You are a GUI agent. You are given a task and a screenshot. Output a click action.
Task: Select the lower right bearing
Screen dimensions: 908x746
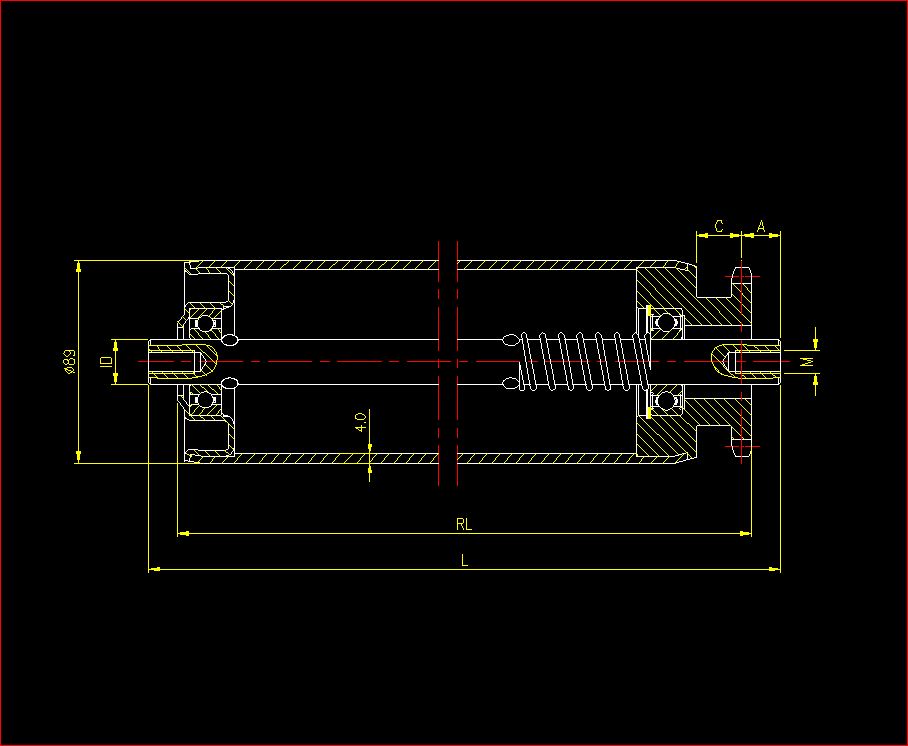662,401
